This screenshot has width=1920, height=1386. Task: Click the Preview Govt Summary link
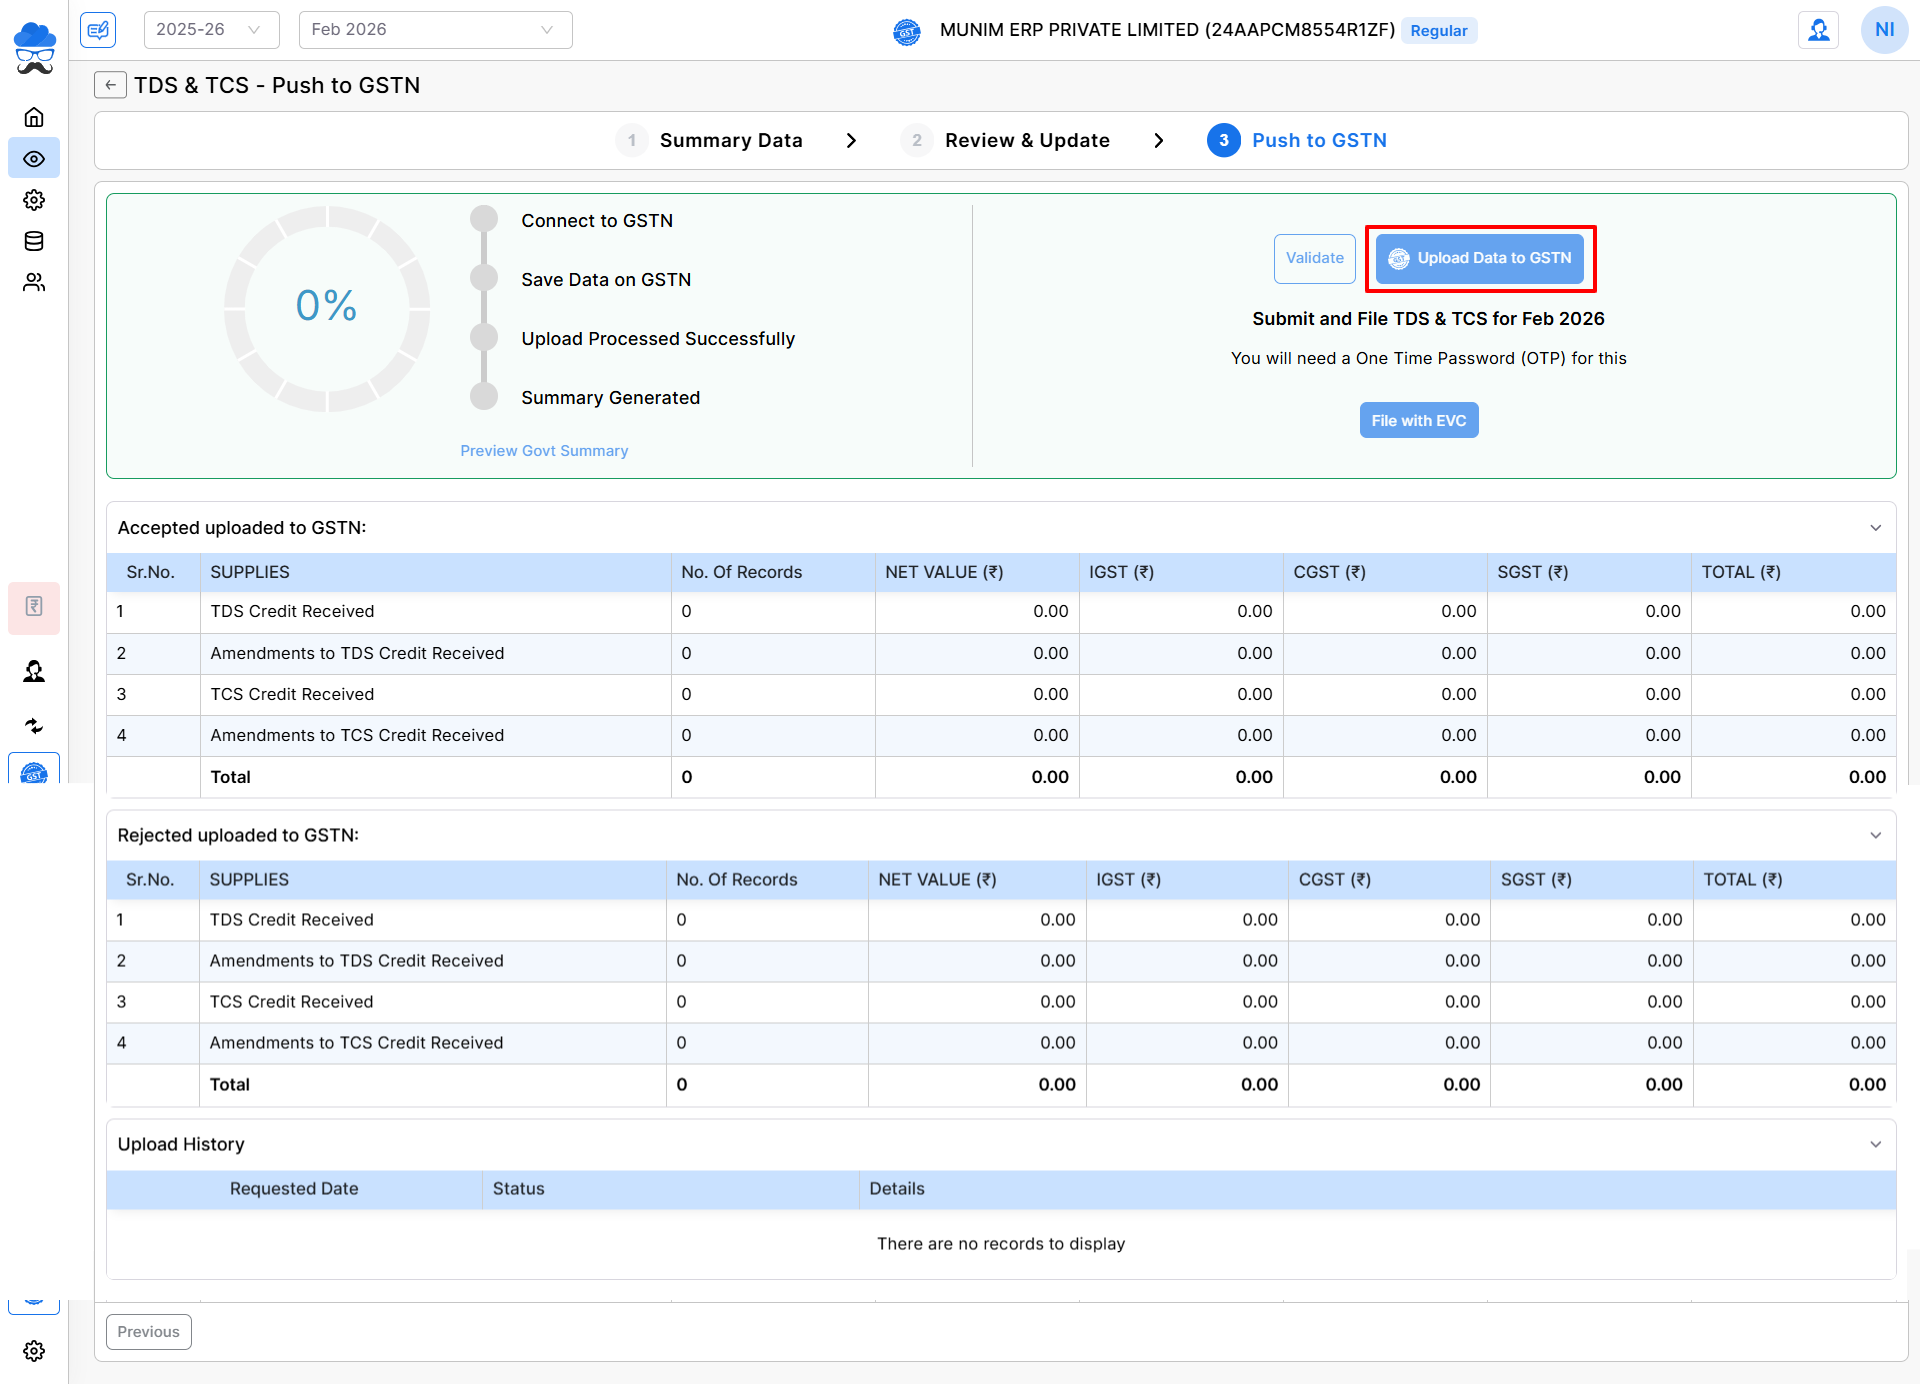[x=544, y=451]
